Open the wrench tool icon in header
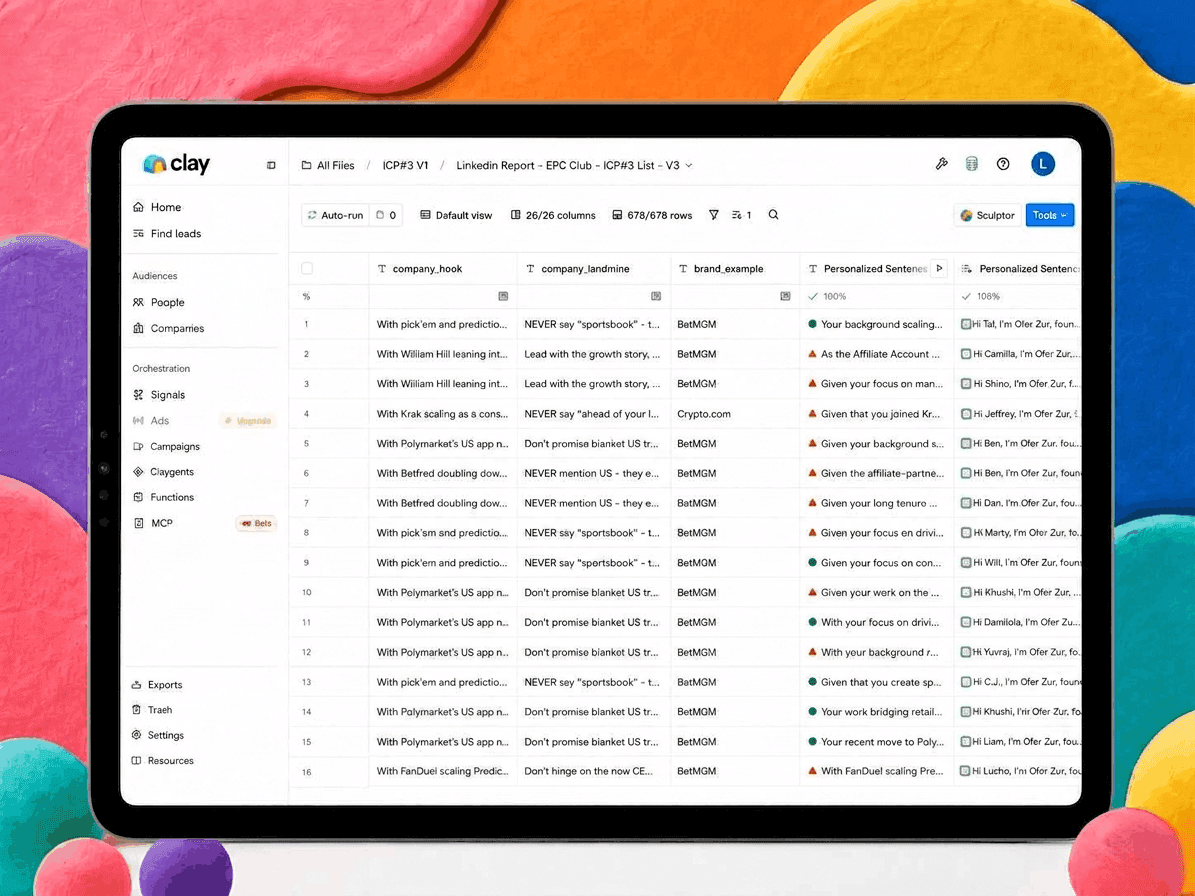 (941, 164)
